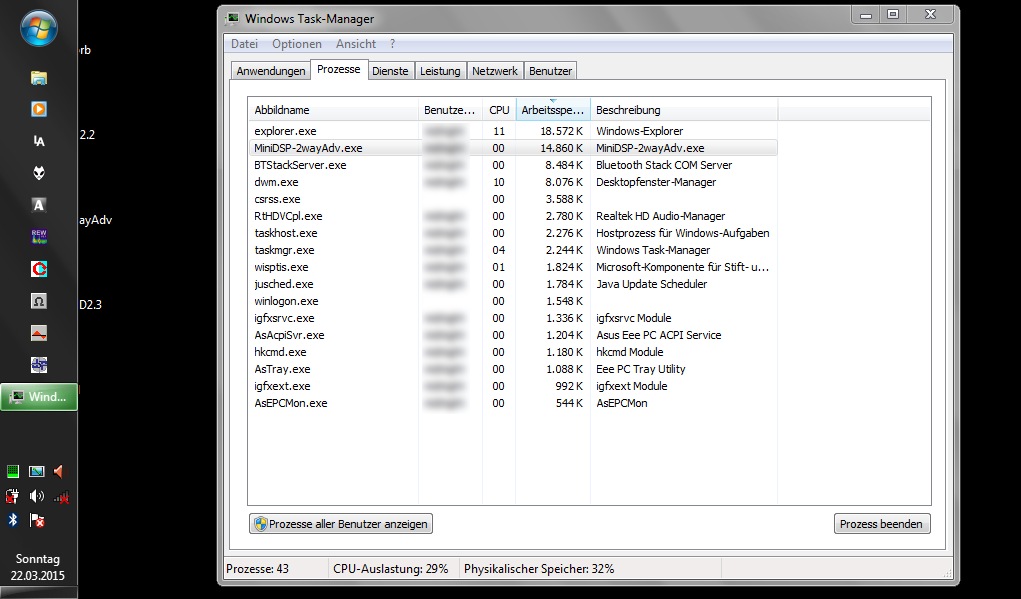
Task: Select the explorer.exe process name
Action: point(285,131)
